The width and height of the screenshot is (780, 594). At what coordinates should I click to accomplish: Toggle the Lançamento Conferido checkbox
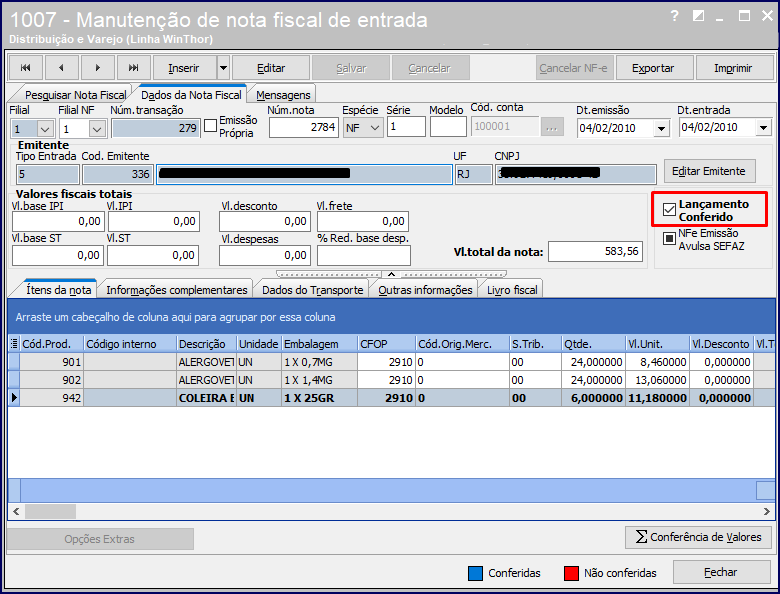(x=669, y=210)
